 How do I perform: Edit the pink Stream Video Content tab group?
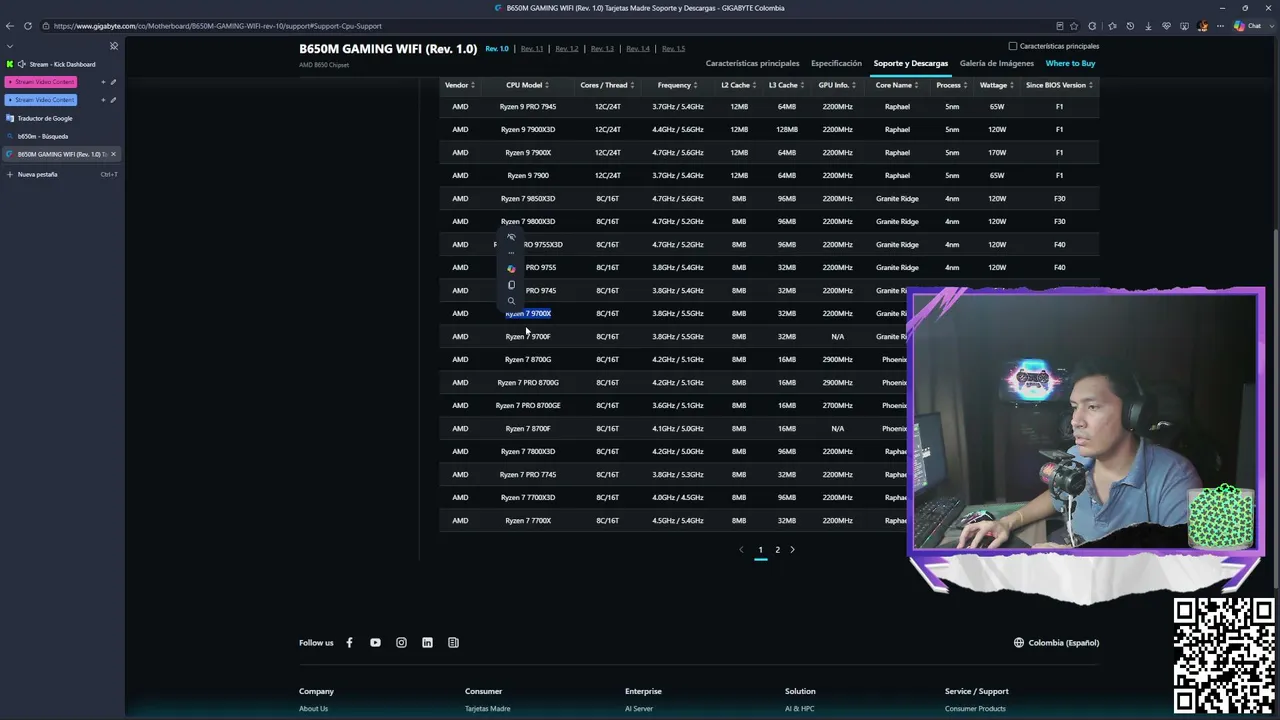[113, 82]
